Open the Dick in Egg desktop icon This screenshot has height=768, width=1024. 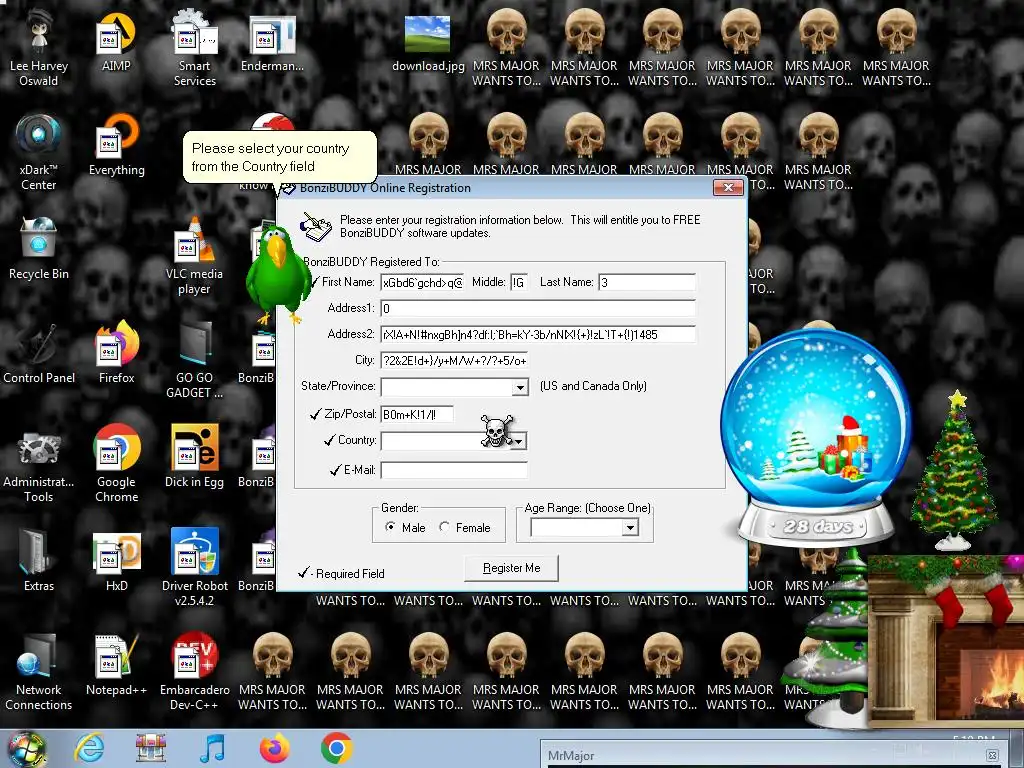[195, 457]
